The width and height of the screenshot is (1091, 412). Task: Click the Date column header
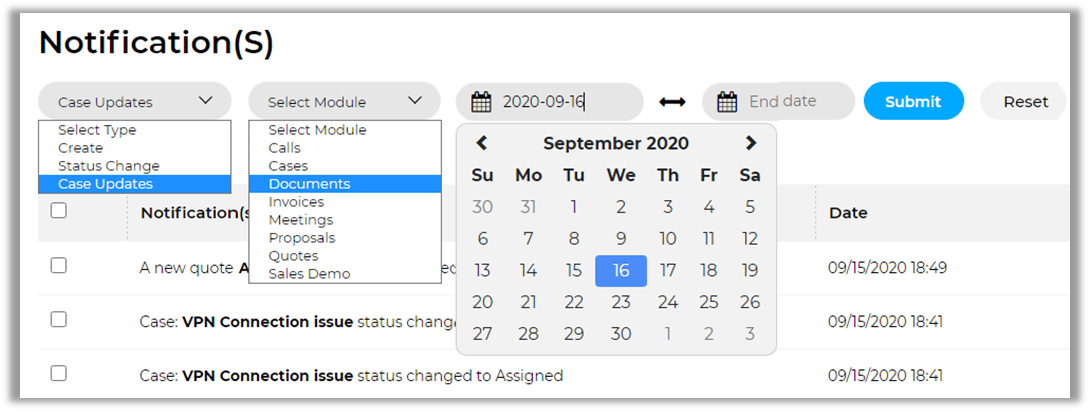point(848,212)
